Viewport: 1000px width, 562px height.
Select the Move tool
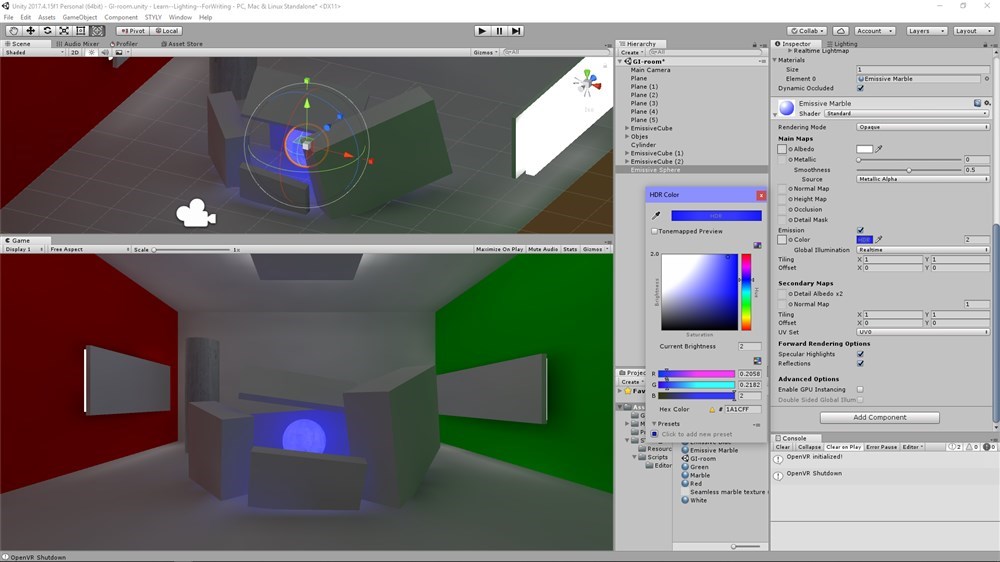coord(30,31)
